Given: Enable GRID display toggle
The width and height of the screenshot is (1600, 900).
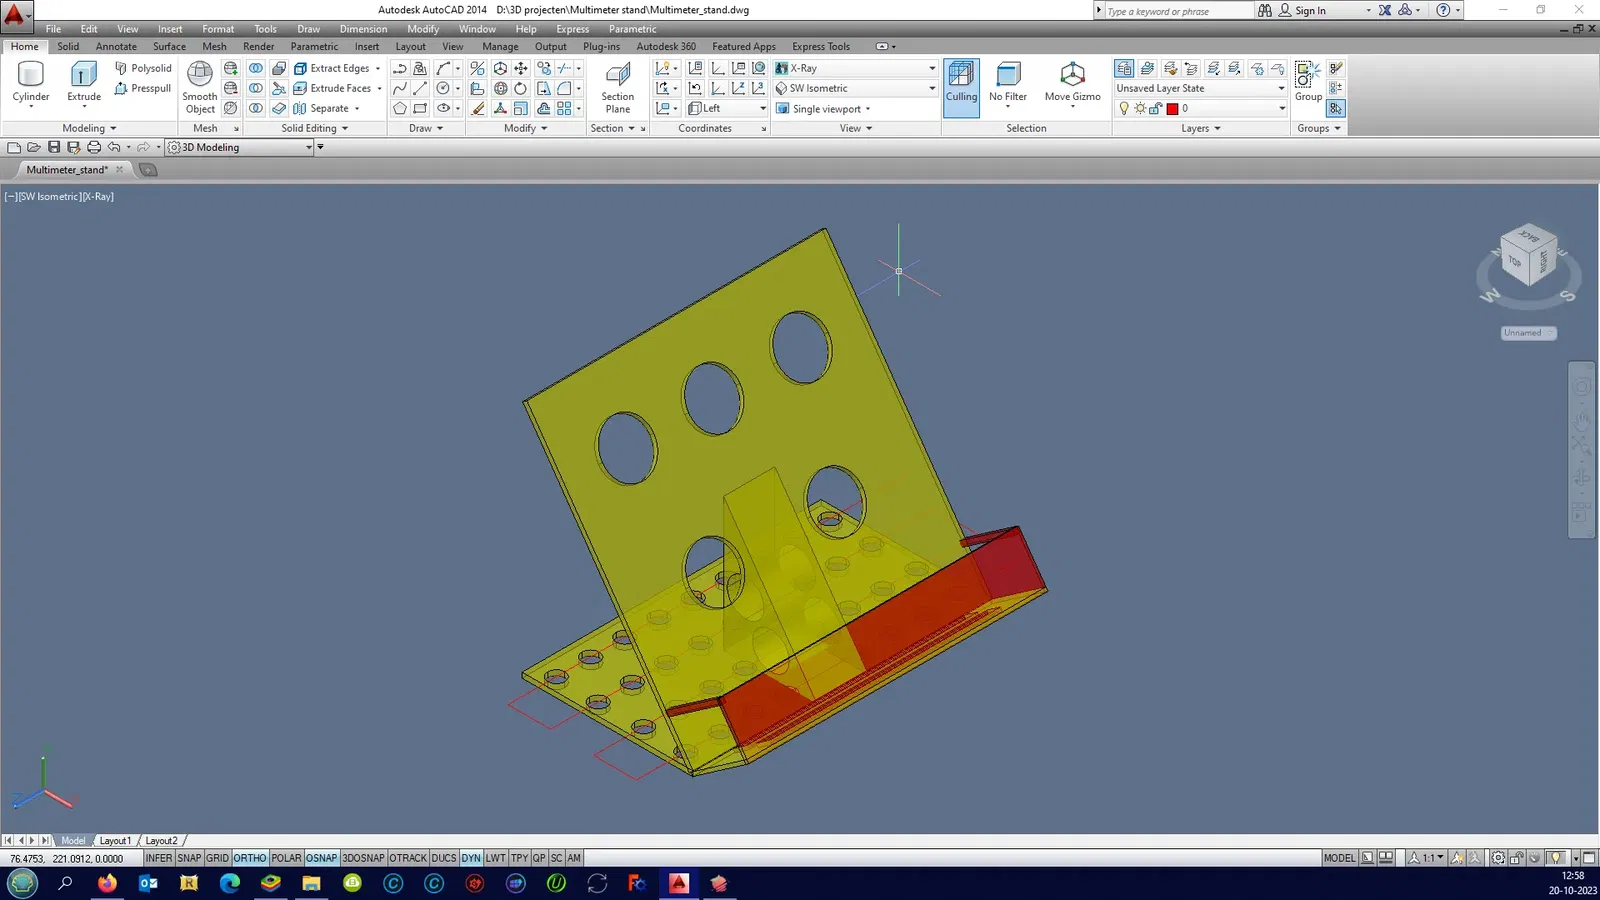Looking at the screenshot, I should [217, 858].
